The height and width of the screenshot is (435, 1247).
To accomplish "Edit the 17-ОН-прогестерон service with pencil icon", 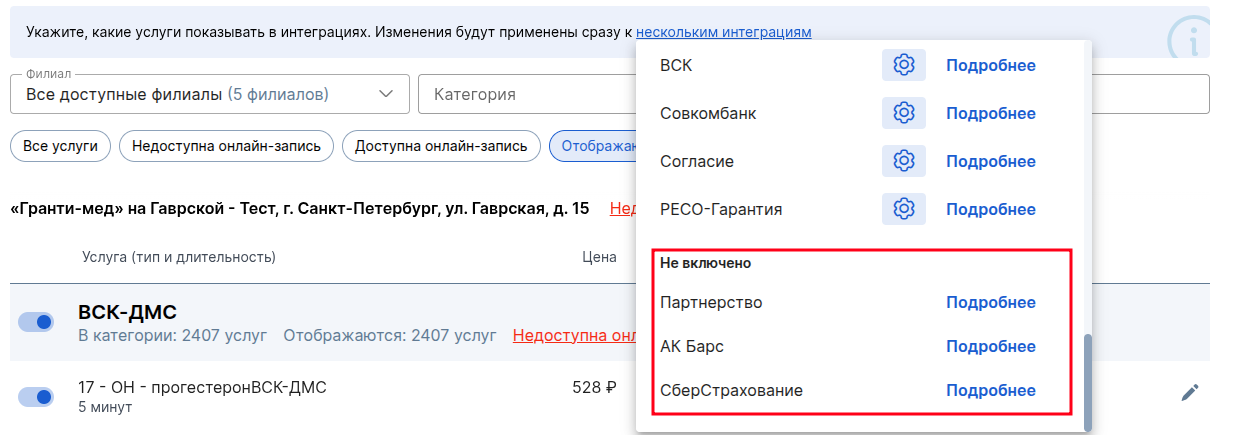I will pos(1189,393).
